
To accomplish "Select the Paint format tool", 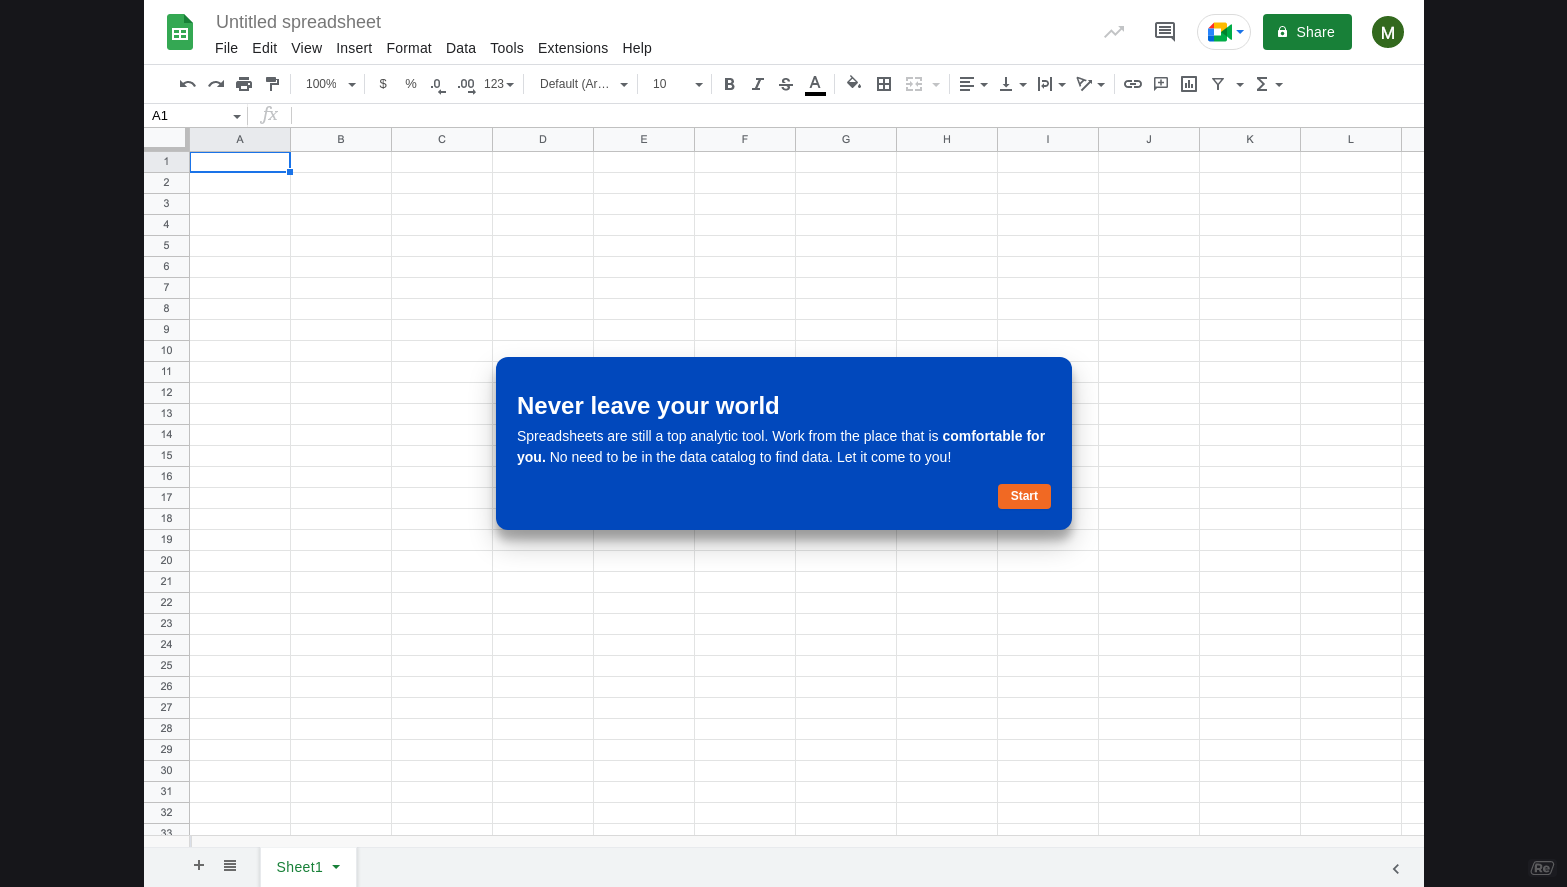I will (272, 84).
